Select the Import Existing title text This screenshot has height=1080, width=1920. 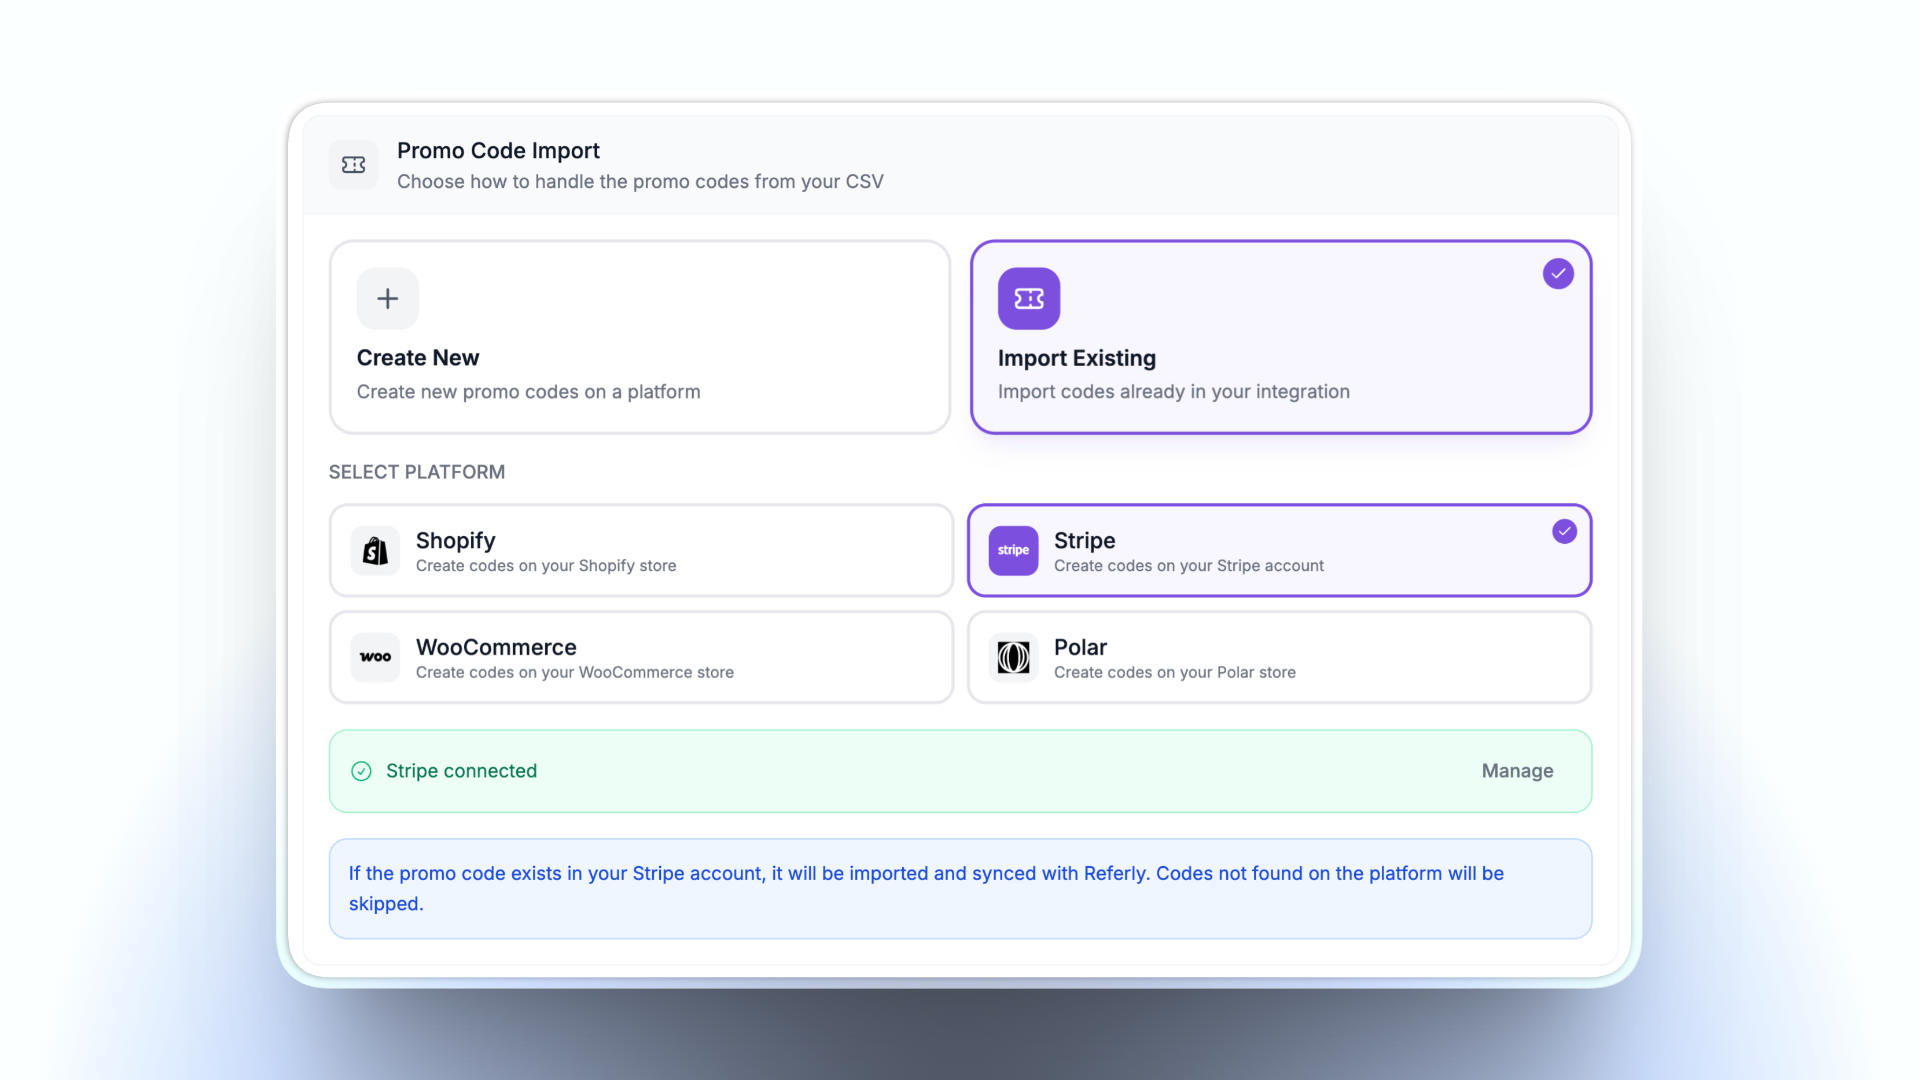click(x=1077, y=358)
